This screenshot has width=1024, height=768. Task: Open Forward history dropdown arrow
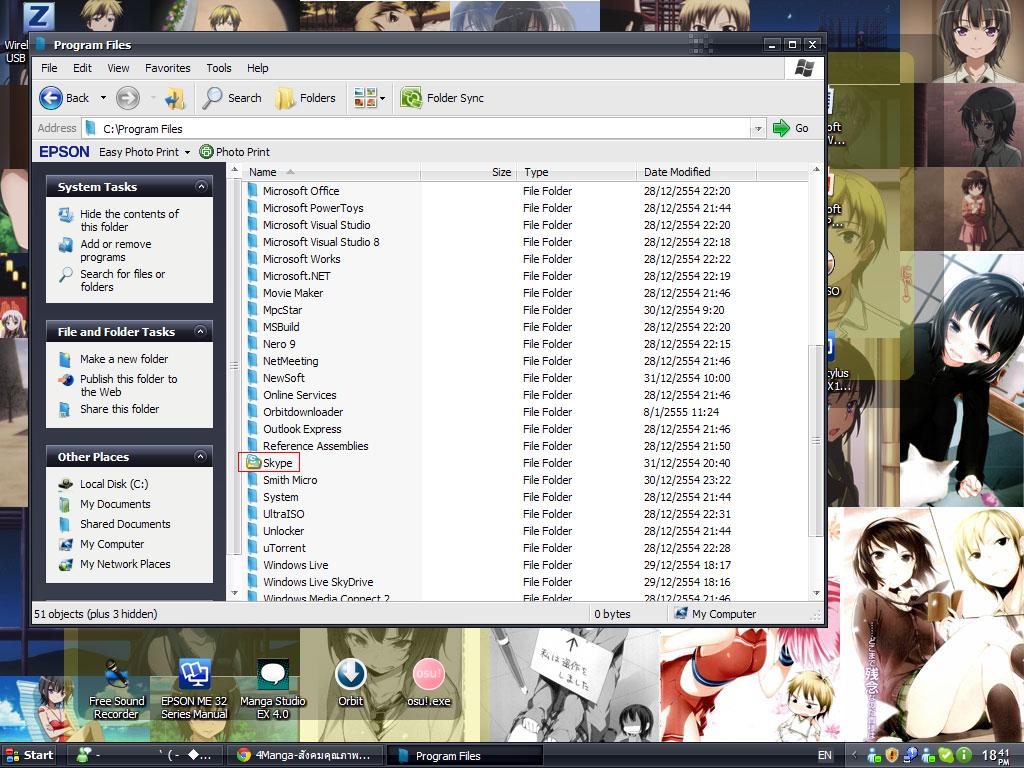pos(152,98)
